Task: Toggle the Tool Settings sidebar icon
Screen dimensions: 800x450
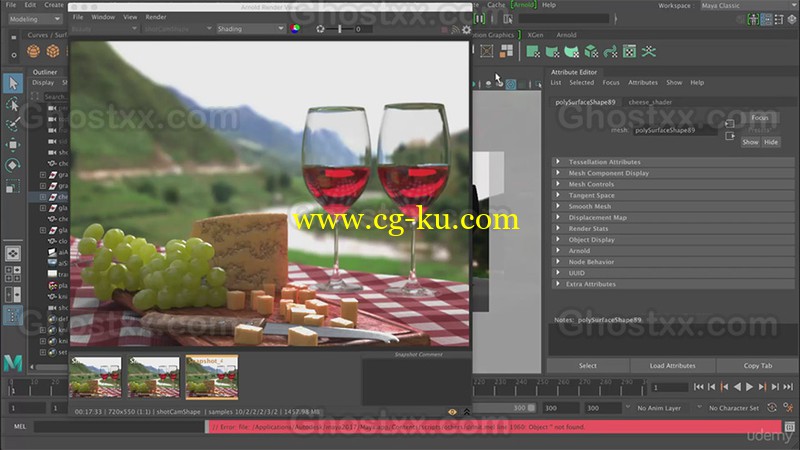Action: click(x=779, y=19)
